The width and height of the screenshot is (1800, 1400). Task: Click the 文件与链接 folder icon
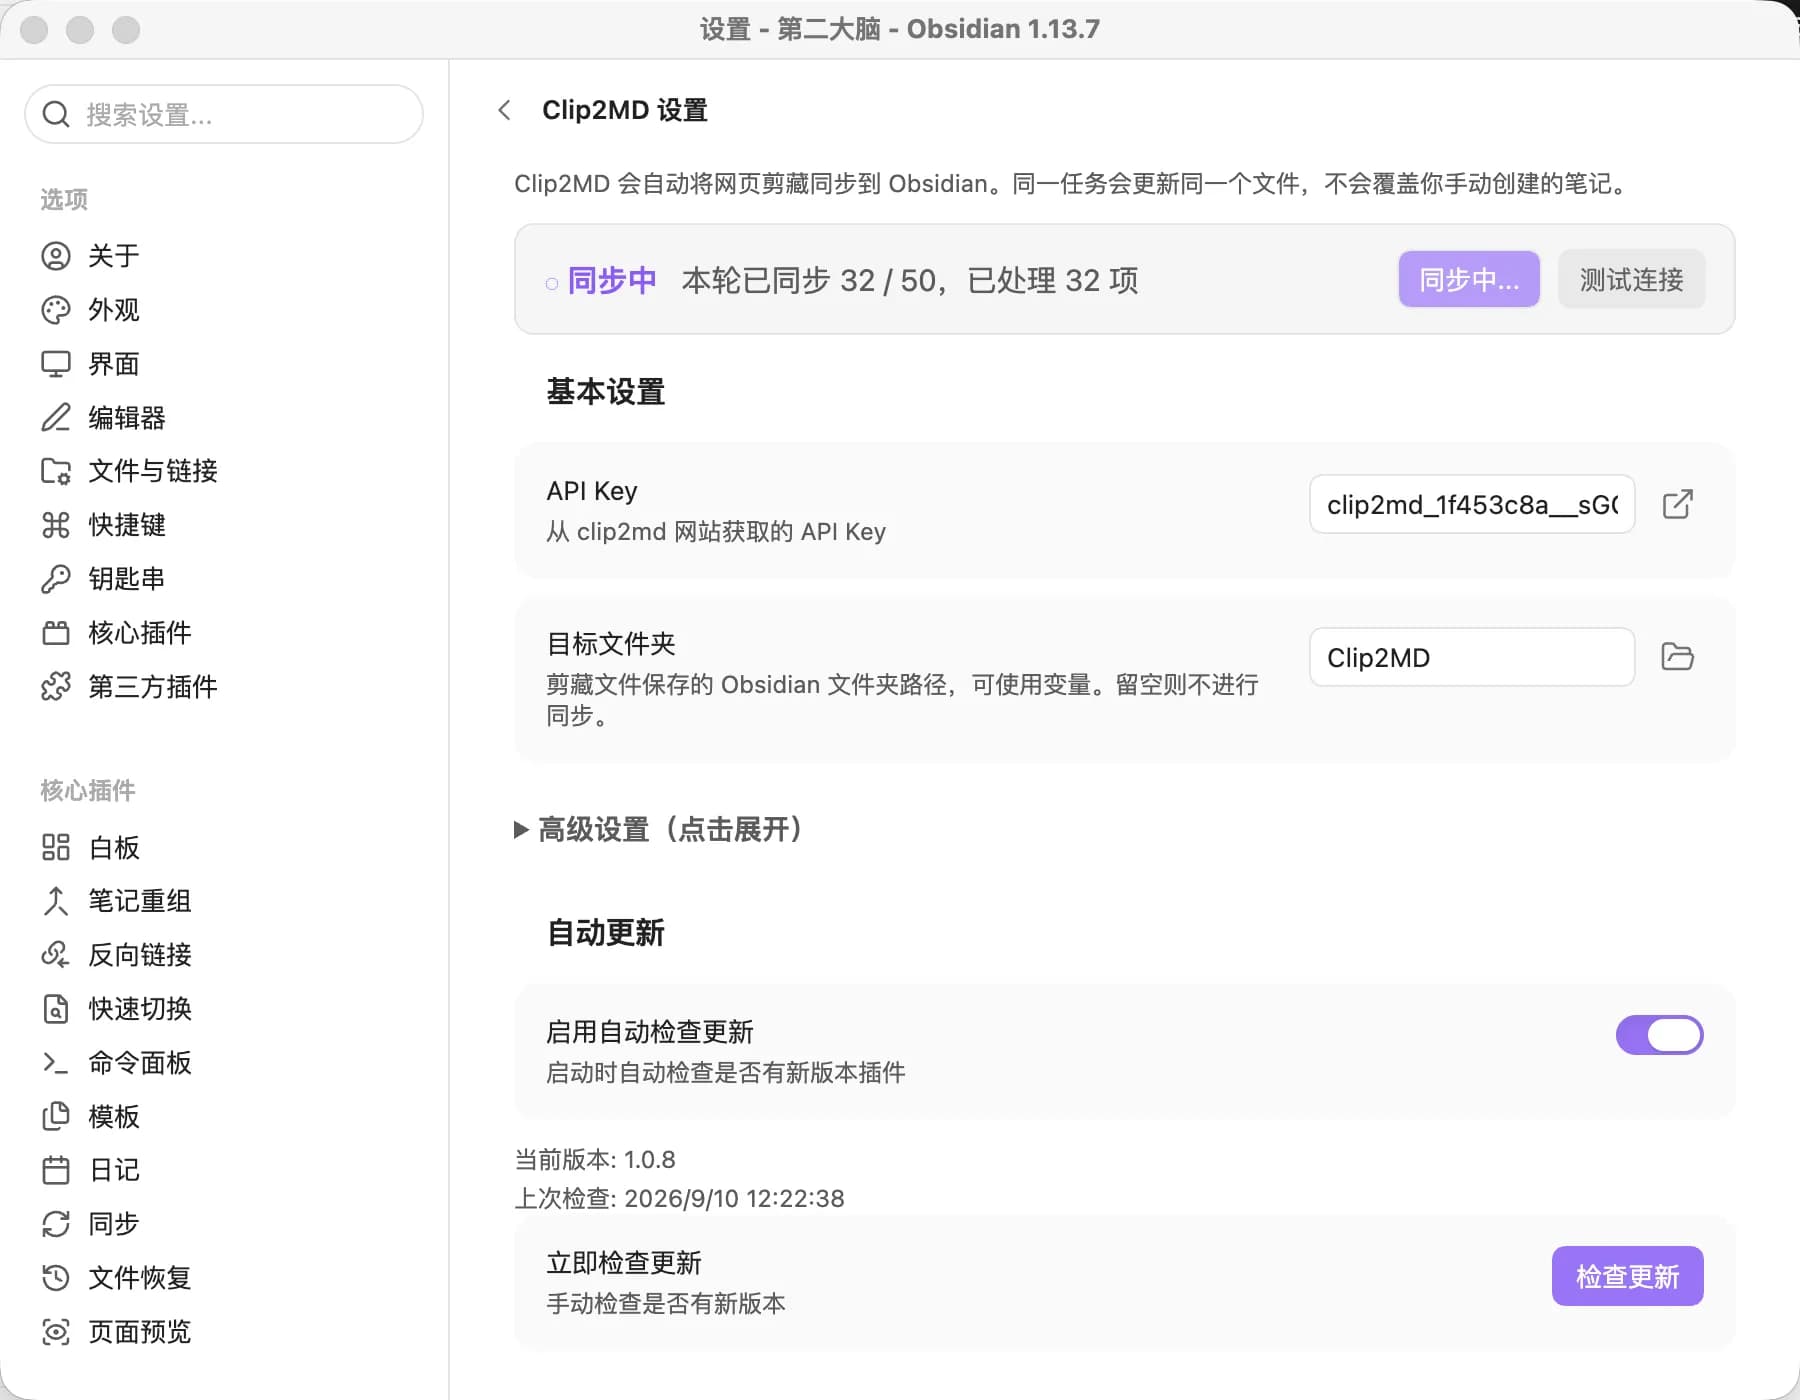(x=56, y=471)
